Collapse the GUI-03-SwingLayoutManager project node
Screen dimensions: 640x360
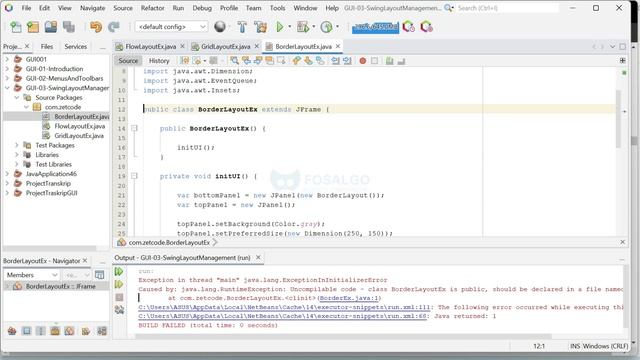pyautogui.click(x=7, y=88)
